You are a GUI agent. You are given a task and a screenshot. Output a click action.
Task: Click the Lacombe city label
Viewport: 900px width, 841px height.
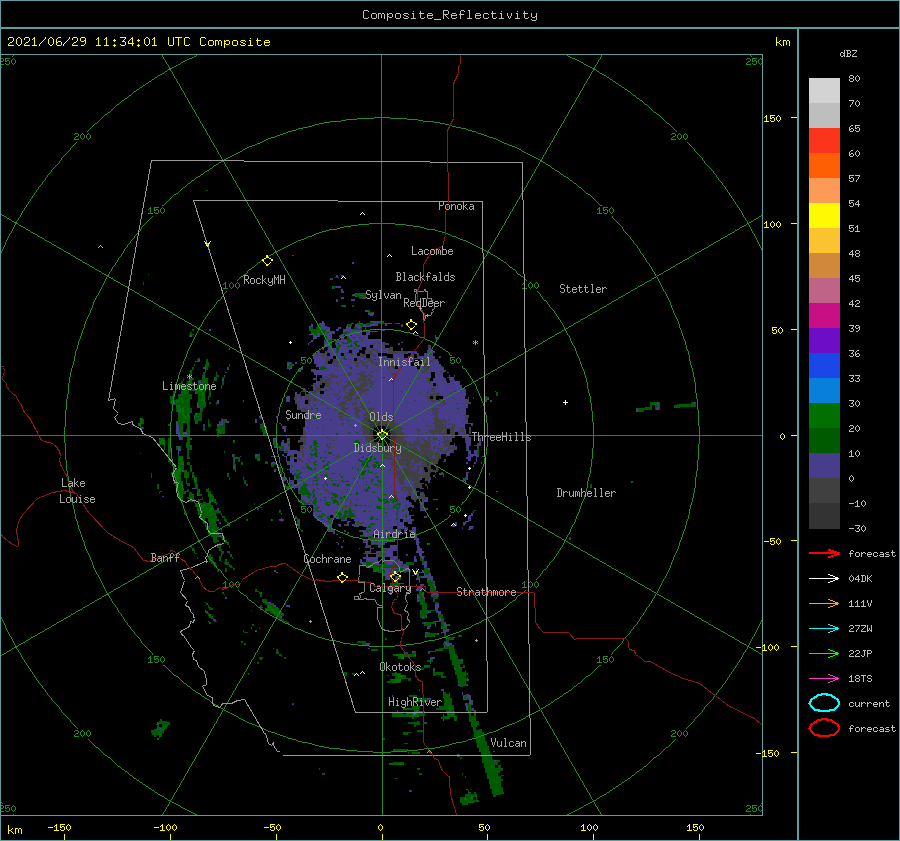[x=432, y=251]
